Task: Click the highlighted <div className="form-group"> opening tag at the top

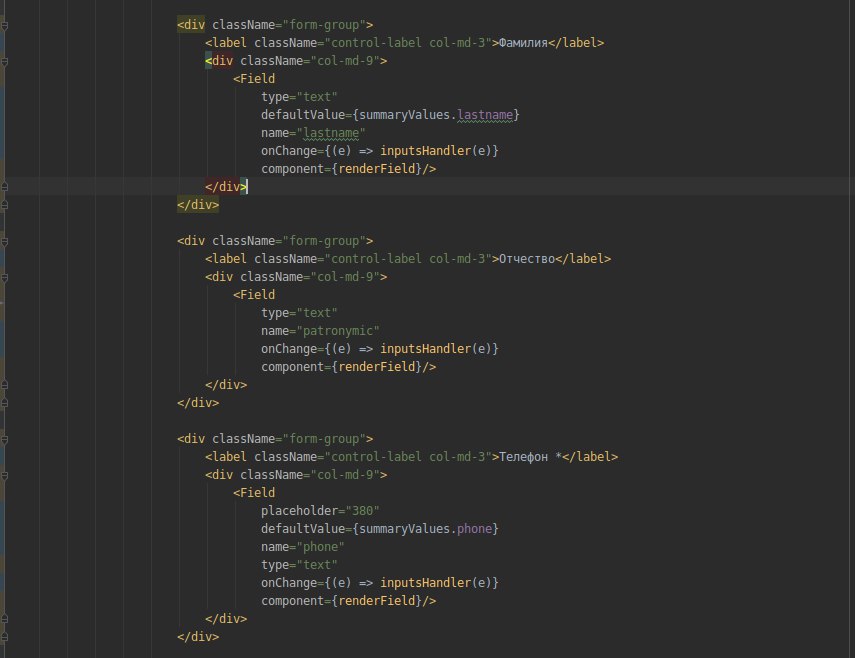Action: (275, 25)
